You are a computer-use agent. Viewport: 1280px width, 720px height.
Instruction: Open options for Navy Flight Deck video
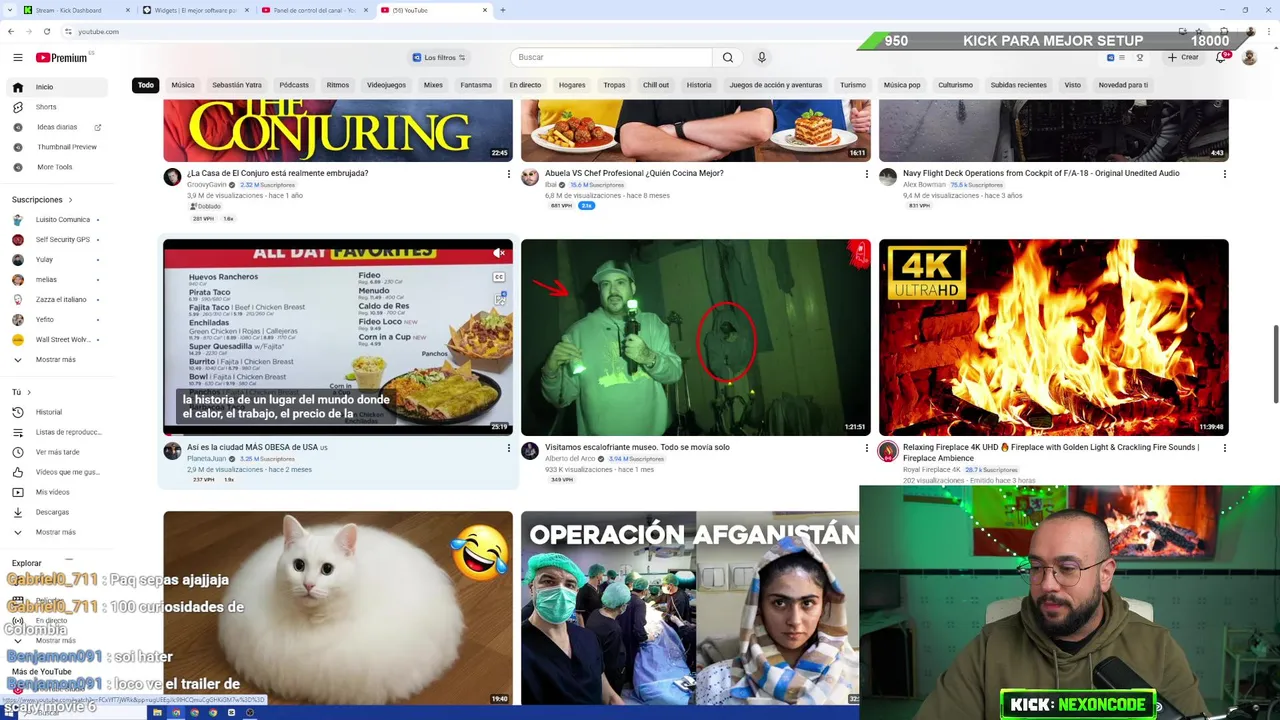click(x=1224, y=174)
